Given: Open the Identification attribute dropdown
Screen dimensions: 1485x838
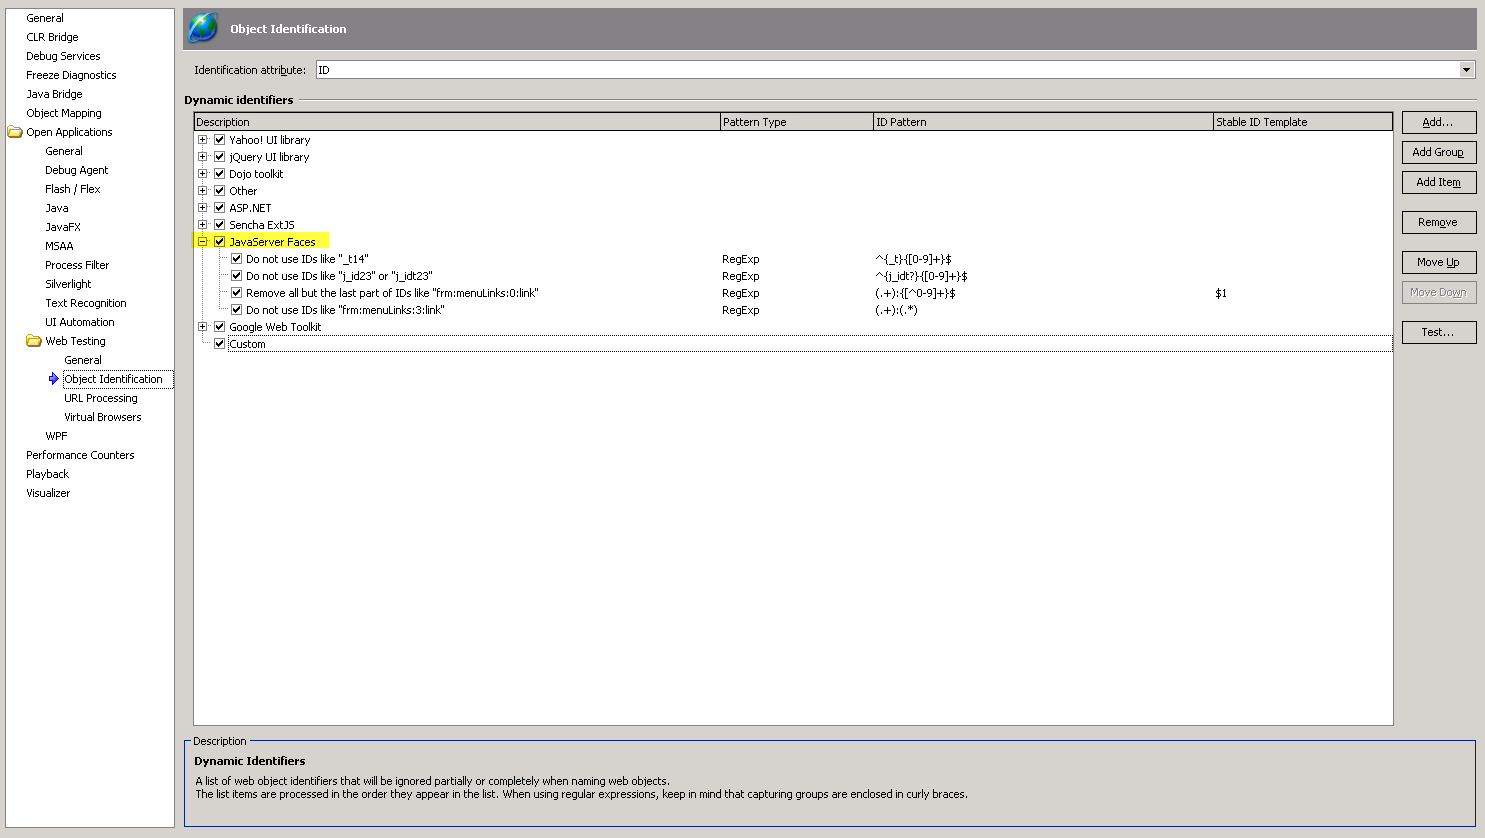Looking at the screenshot, I should pos(1466,70).
